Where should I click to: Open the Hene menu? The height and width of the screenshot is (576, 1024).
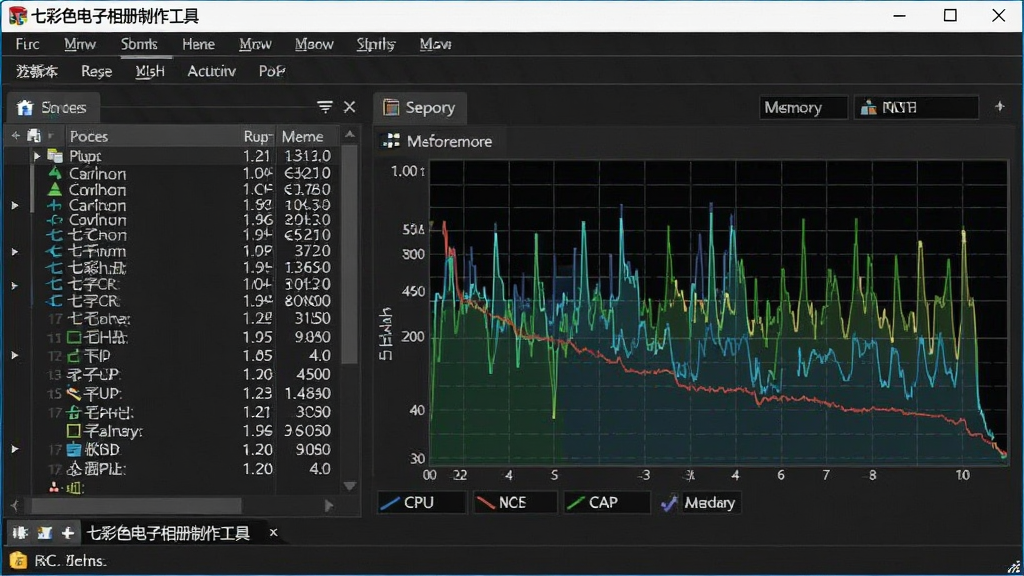pyautogui.click(x=199, y=44)
